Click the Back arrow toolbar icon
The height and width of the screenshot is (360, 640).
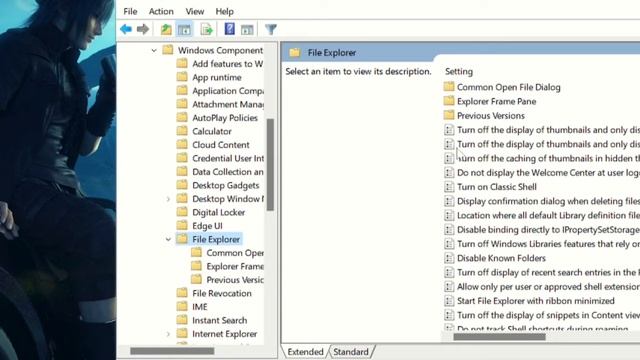coord(126,29)
